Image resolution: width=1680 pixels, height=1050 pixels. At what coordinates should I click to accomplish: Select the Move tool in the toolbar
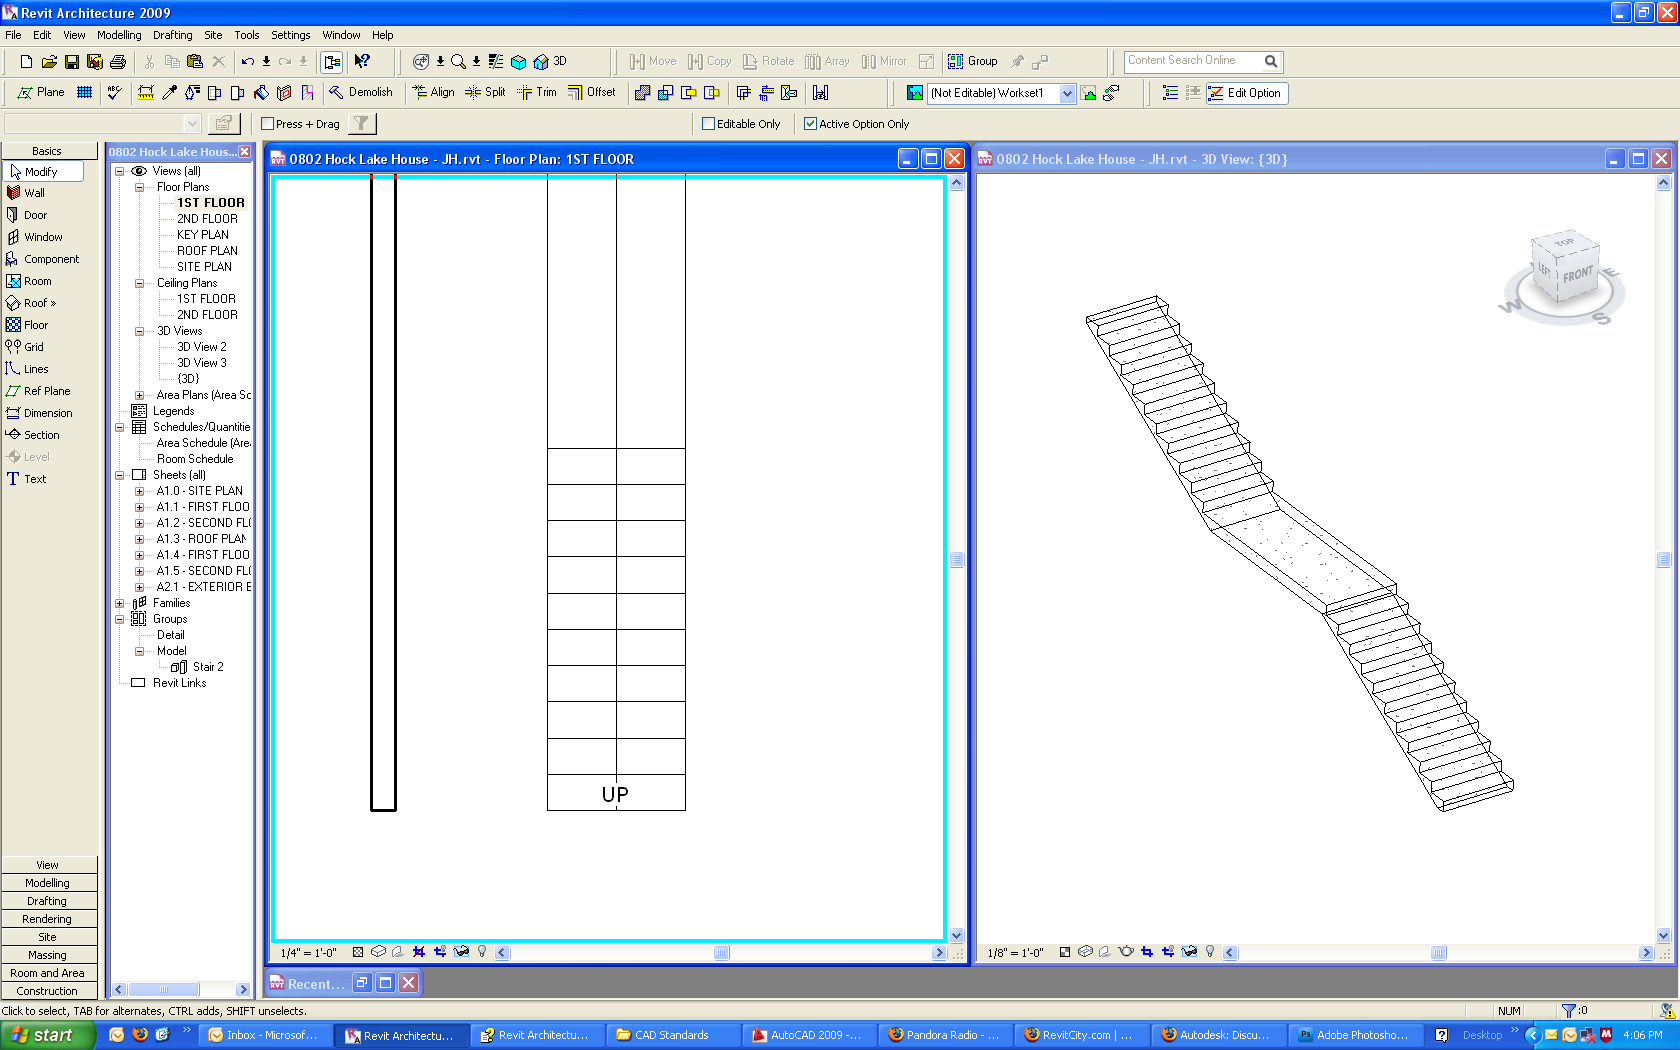tap(653, 62)
